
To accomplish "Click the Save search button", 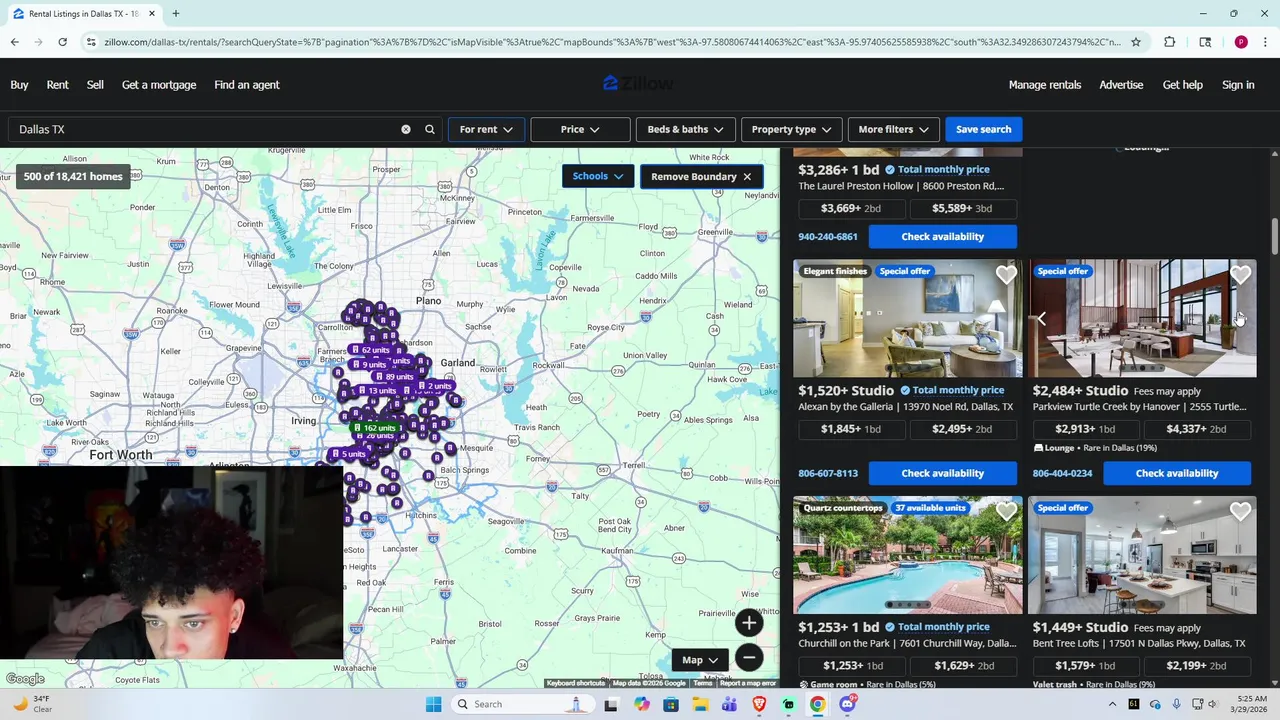I will tap(983, 129).
